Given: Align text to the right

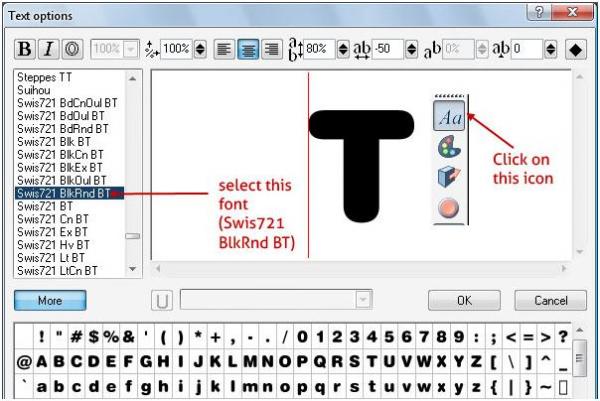Looking at the screenshot, I should [x=272, y=49].
